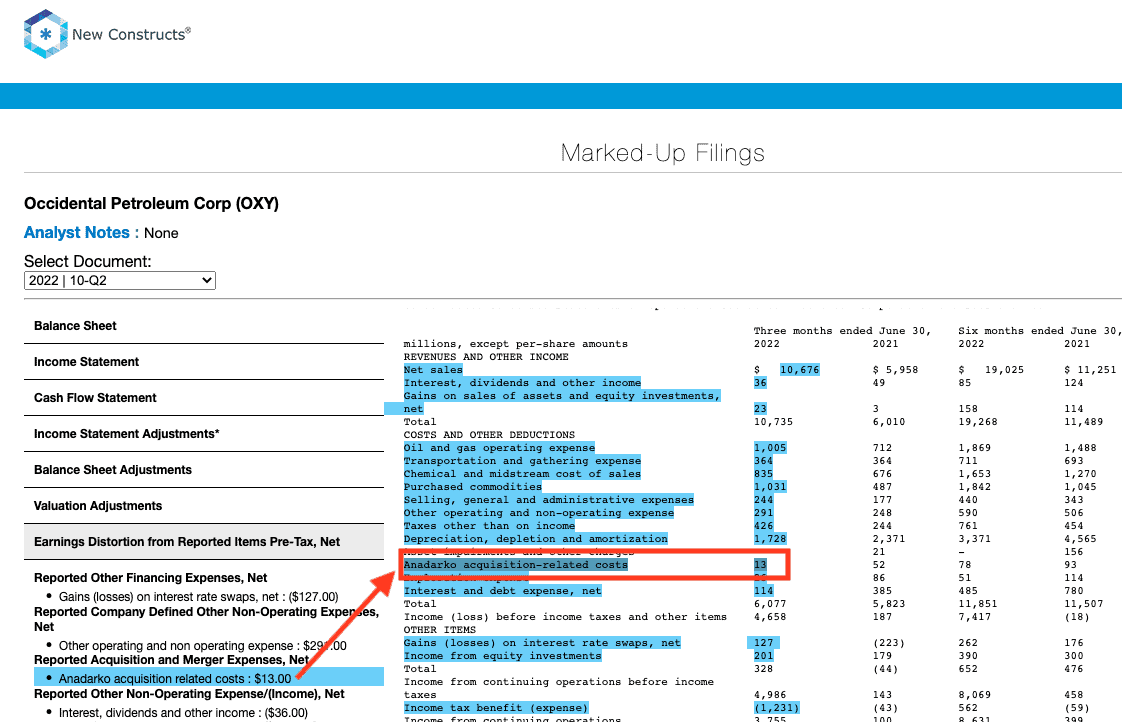
Task: Click the highlighted 127 swaps value
Action: (764, 643)
